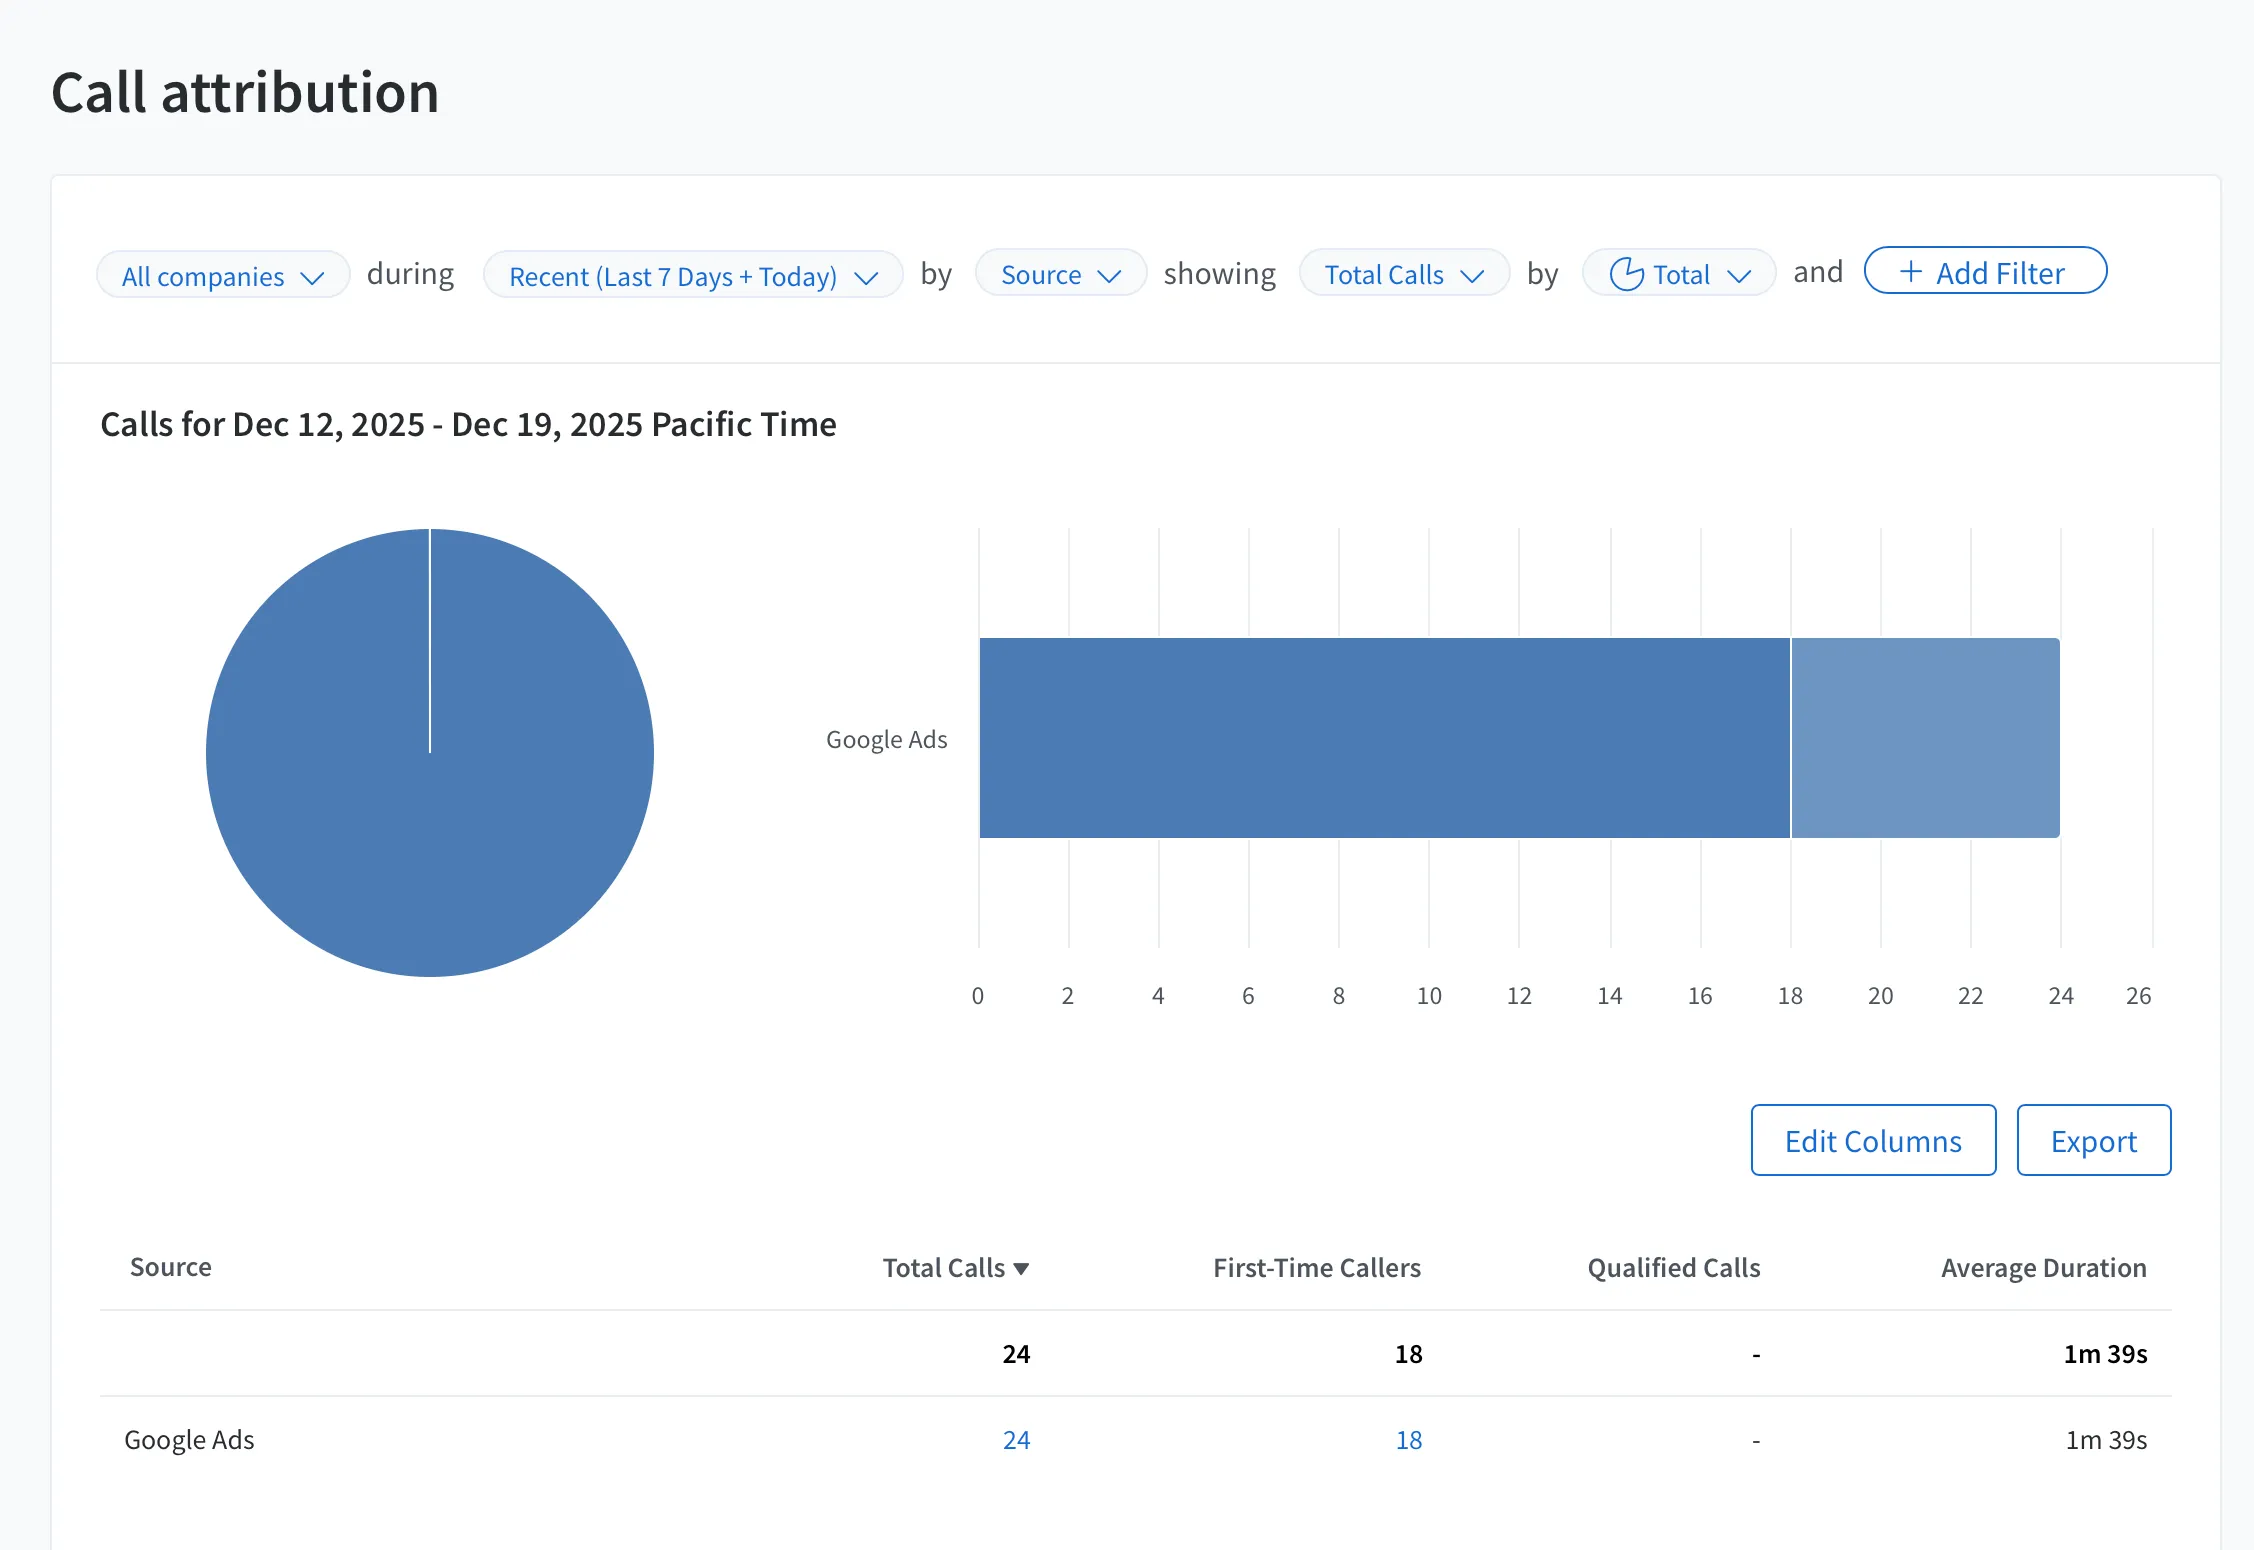Click the sort arrow beside Total Calls
The height and width of the screenshot is (1550, 2254).
(1021, 1269)
